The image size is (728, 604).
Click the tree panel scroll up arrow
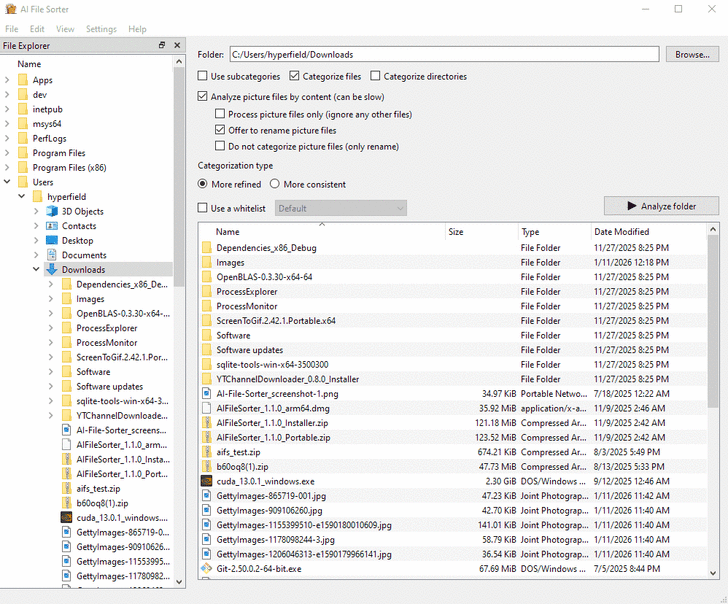(x=179, y=62)
